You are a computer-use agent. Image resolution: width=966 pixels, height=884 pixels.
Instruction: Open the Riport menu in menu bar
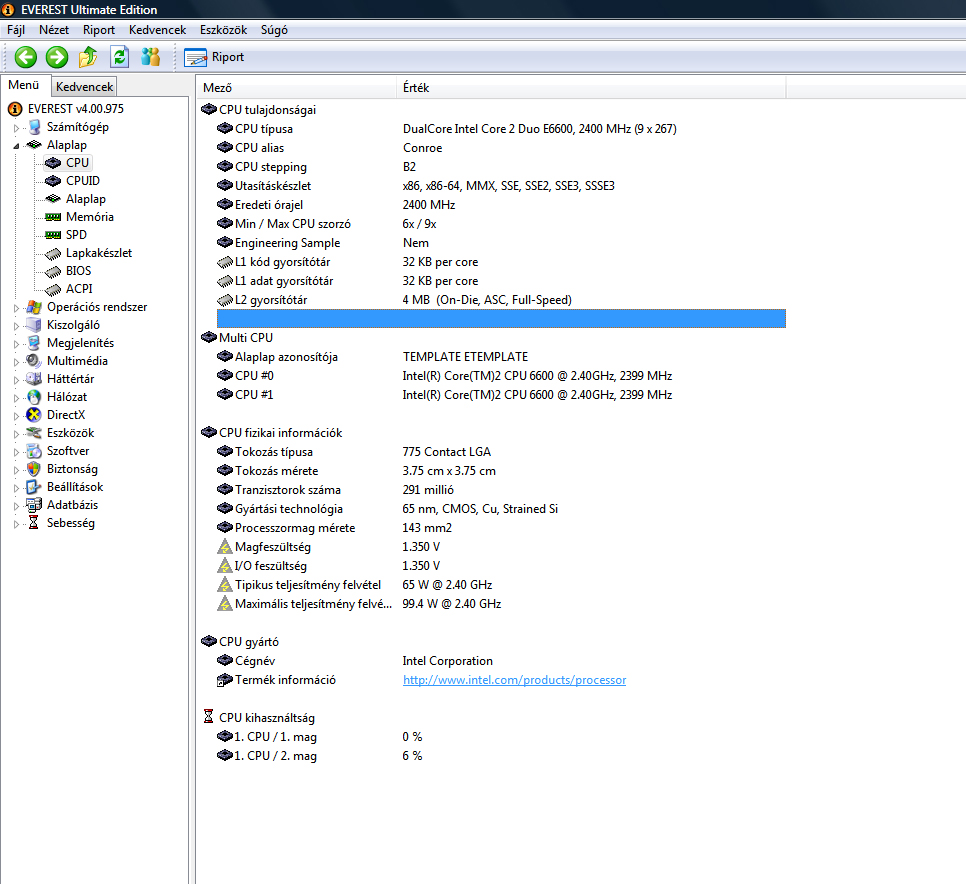pyautogui.click(x=99, y=30)
